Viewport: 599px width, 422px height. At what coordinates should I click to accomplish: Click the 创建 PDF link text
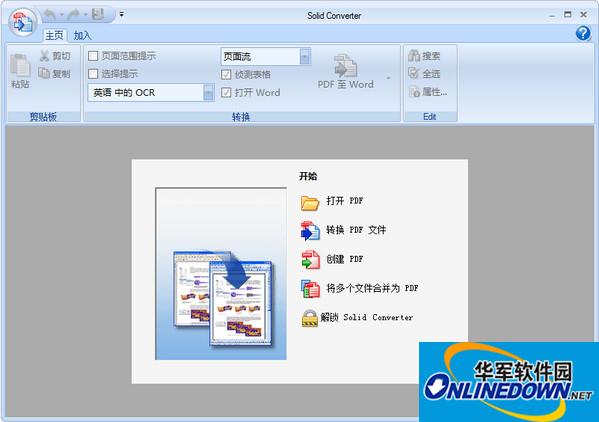click(345, 259)
